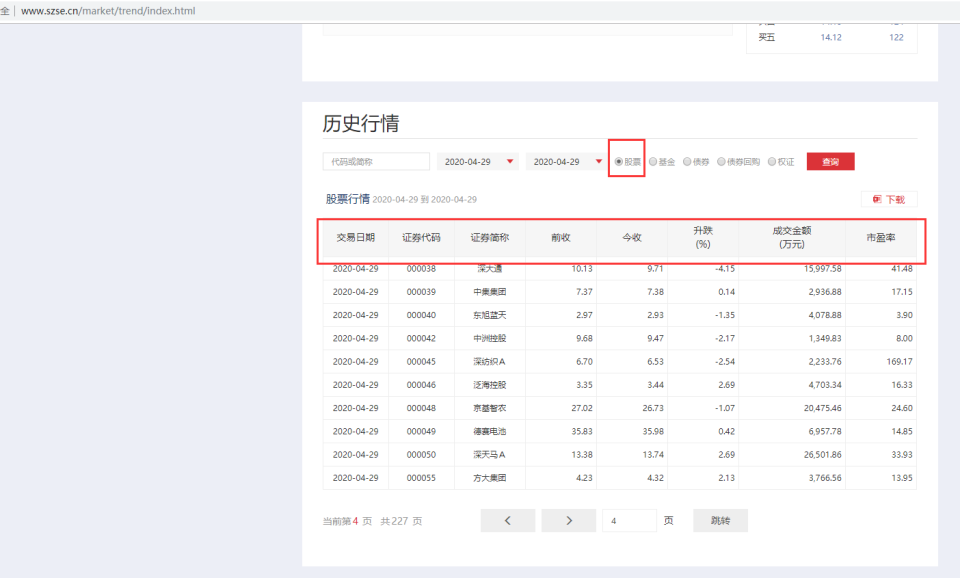The width and height of the screenshot is (960, 578).
Task: Click the 德赛电池 name cell
Action: pos(490,432)
